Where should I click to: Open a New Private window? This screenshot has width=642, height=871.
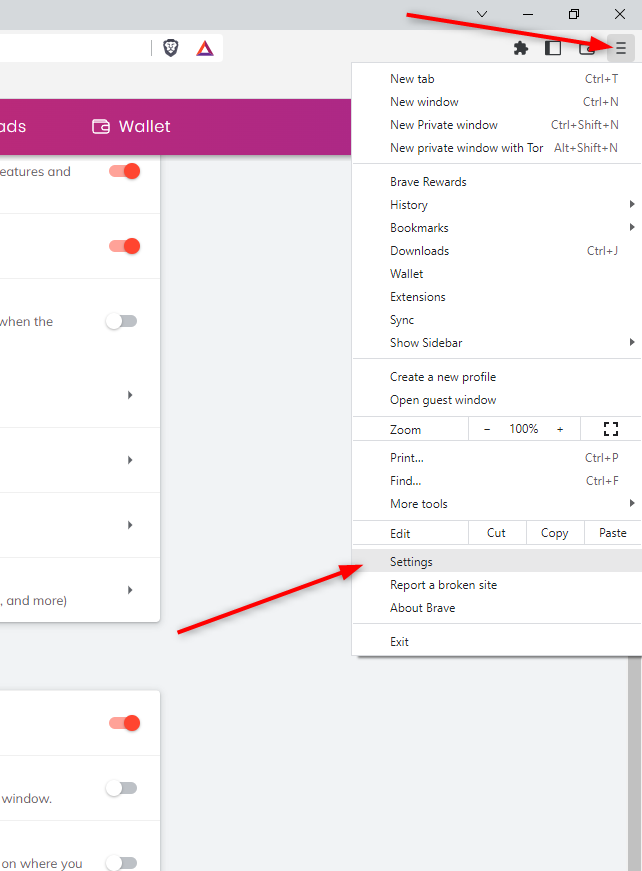click(496, 125)
